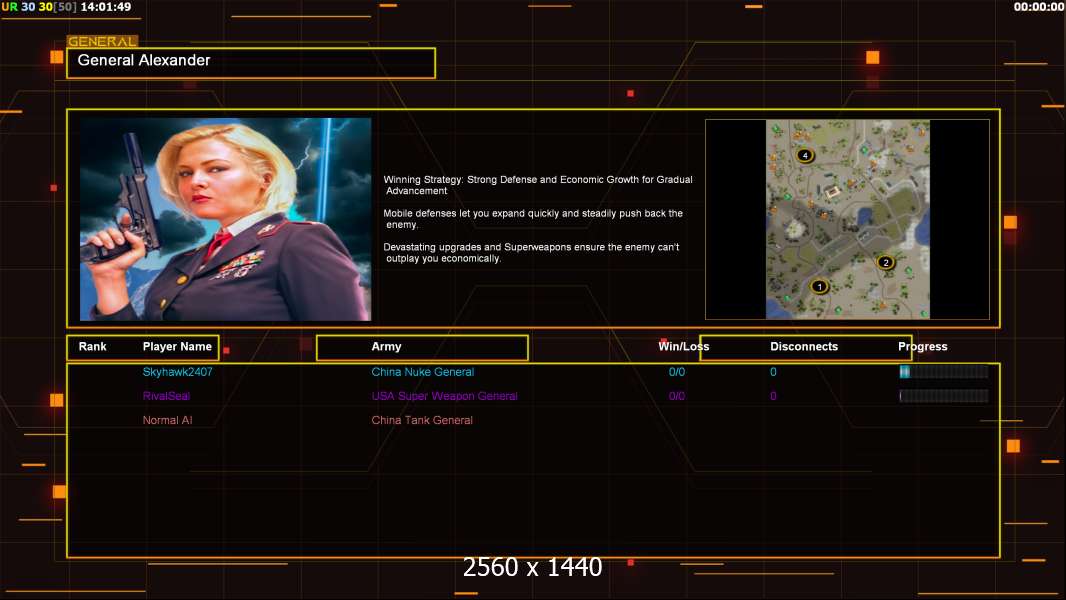Click the Player Name column header
The image size is (1066, 600).
[177, 347]
